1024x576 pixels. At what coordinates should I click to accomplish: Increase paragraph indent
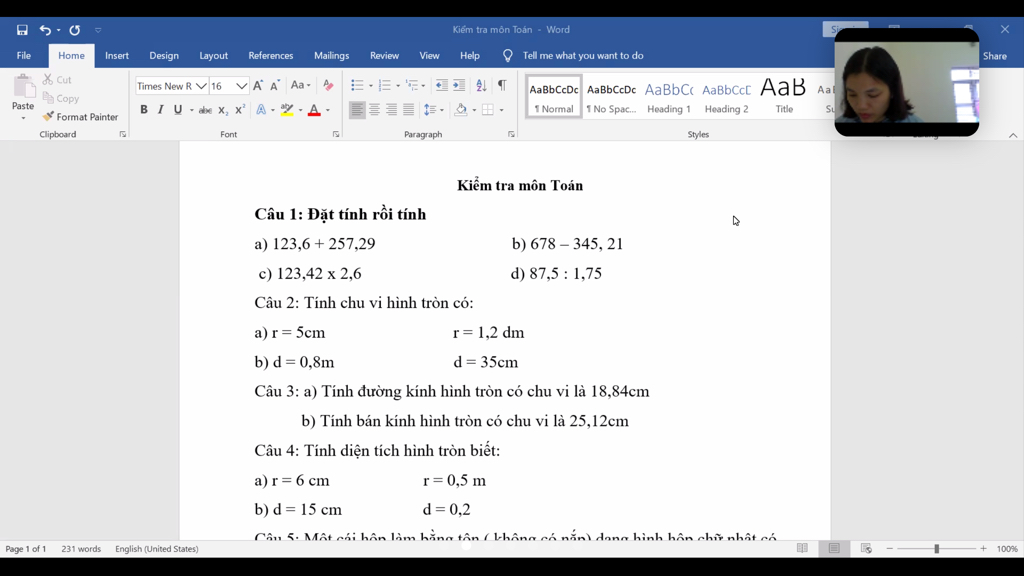pos(459,86)
